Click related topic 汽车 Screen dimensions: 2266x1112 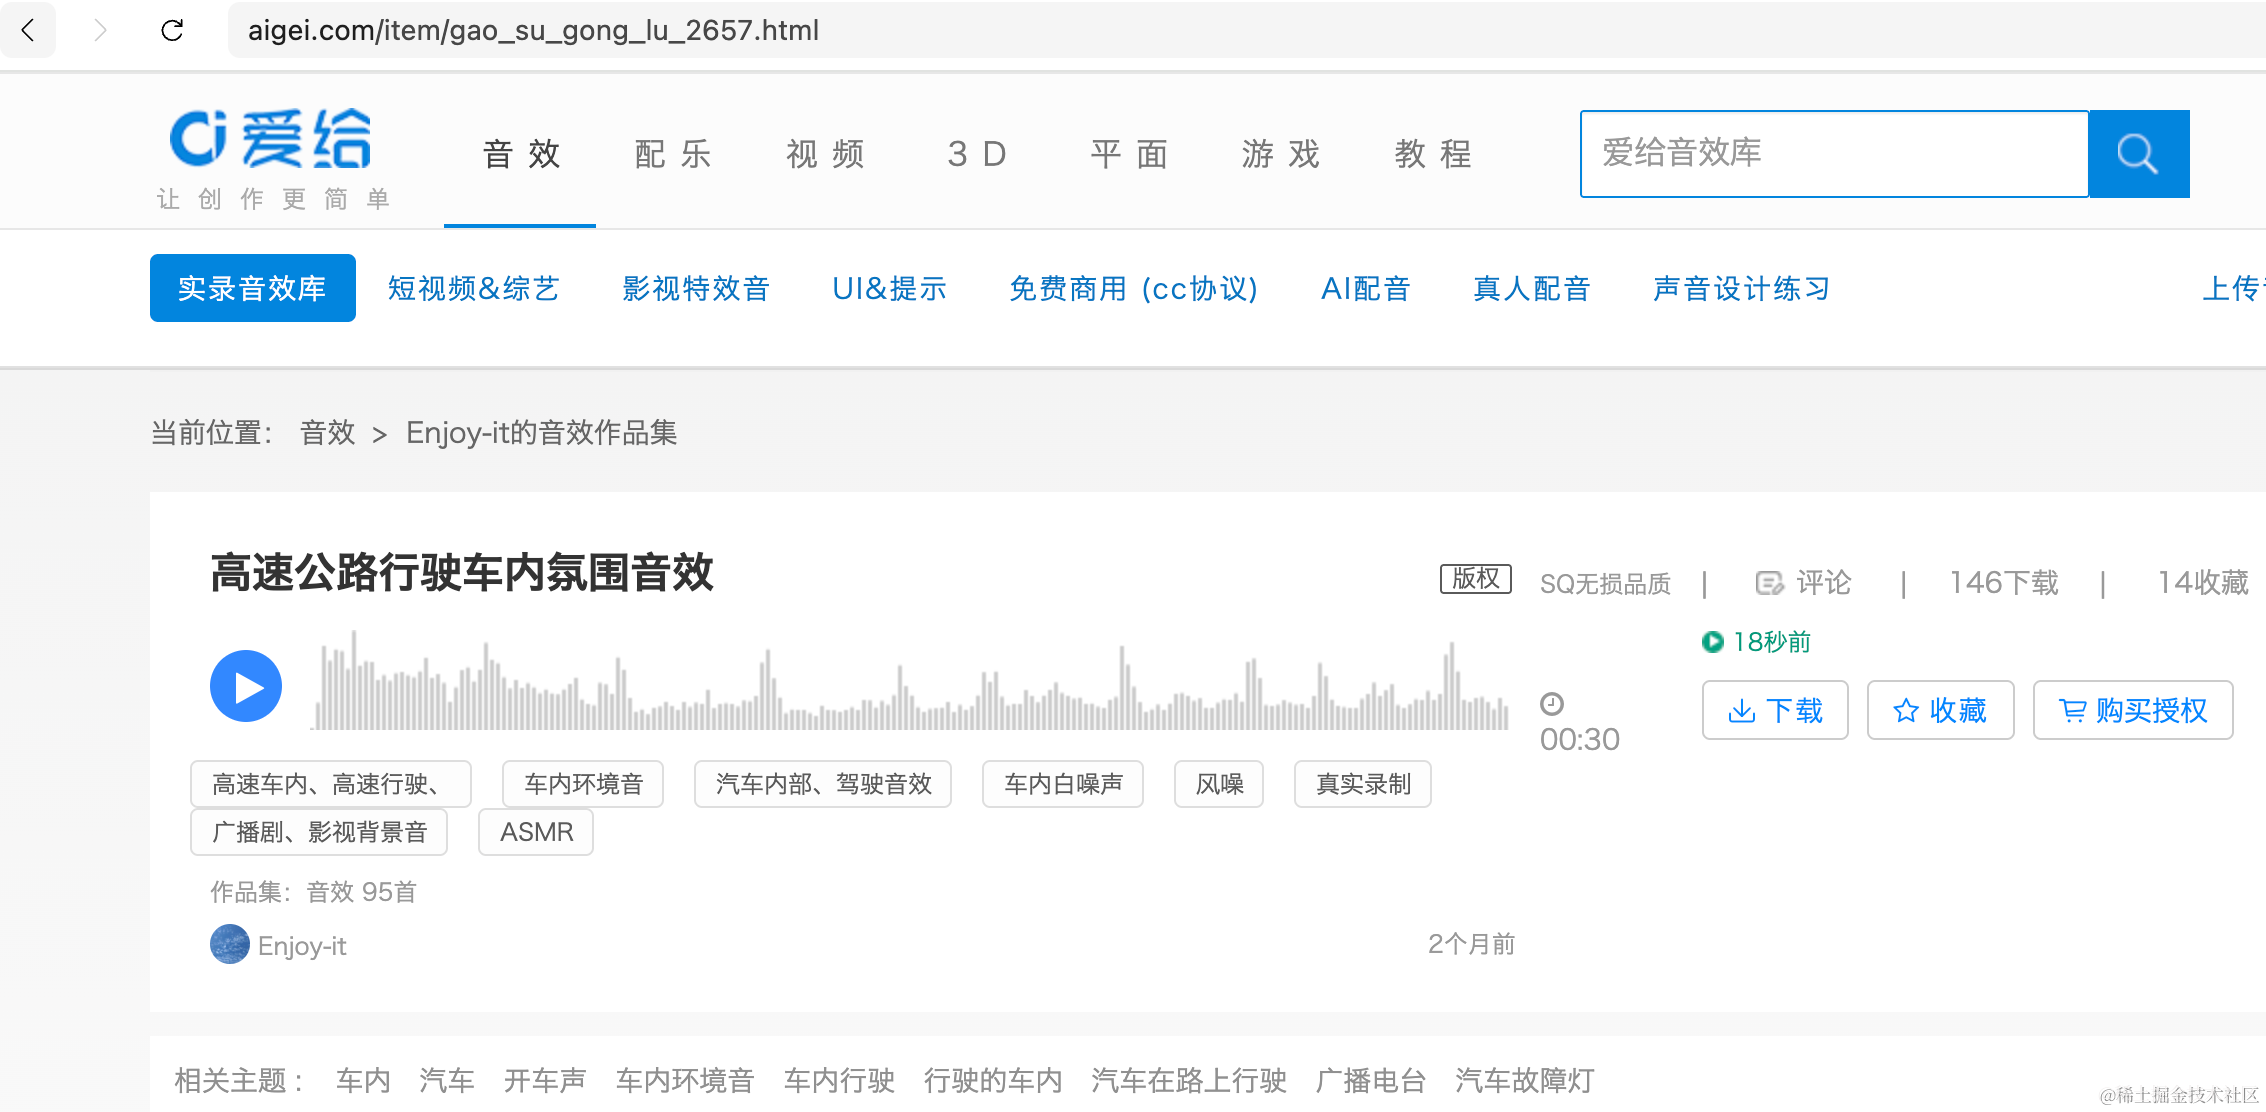pyautogui.click(x=447, y=1080)
